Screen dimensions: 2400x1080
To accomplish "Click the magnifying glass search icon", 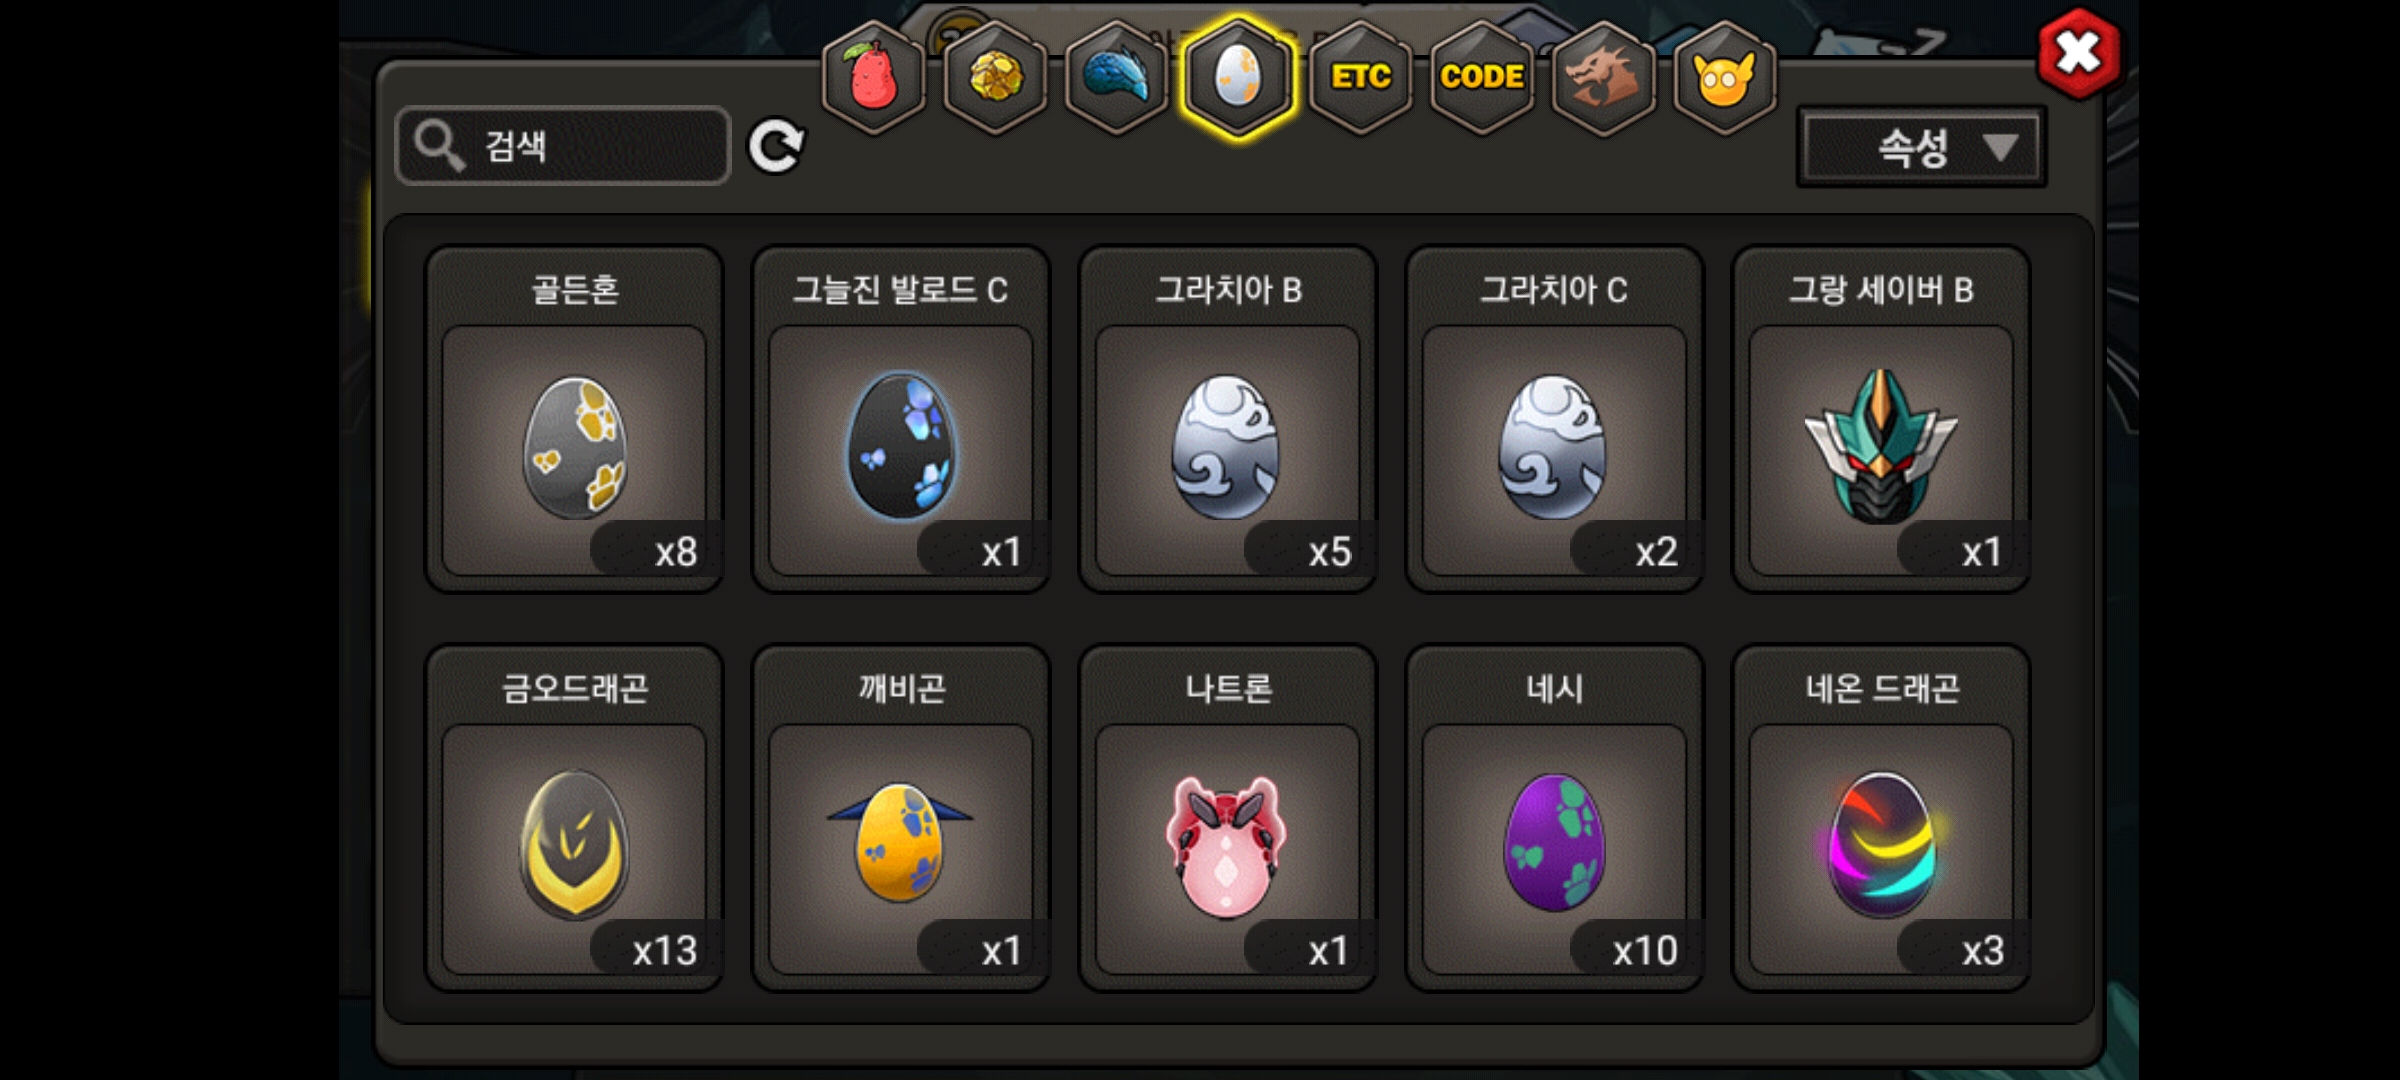I will [439, 146].
